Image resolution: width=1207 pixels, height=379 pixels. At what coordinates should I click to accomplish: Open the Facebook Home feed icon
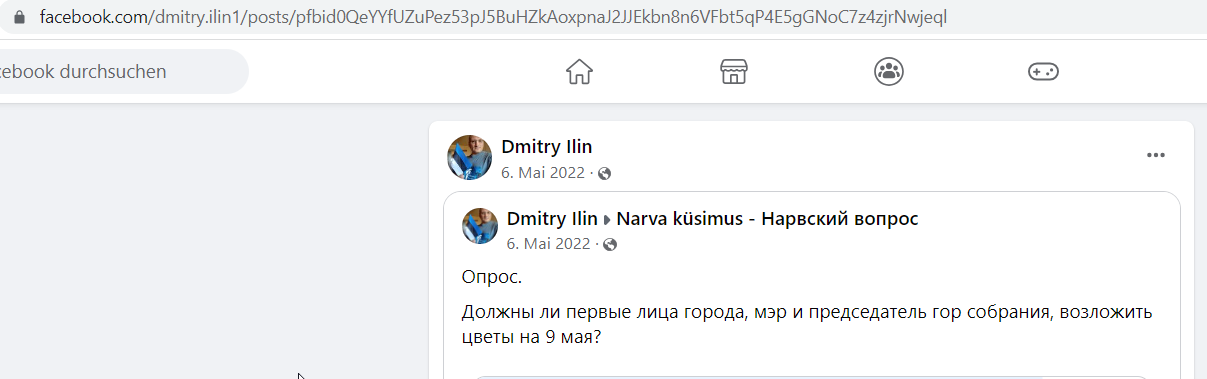tap(579, 72)
